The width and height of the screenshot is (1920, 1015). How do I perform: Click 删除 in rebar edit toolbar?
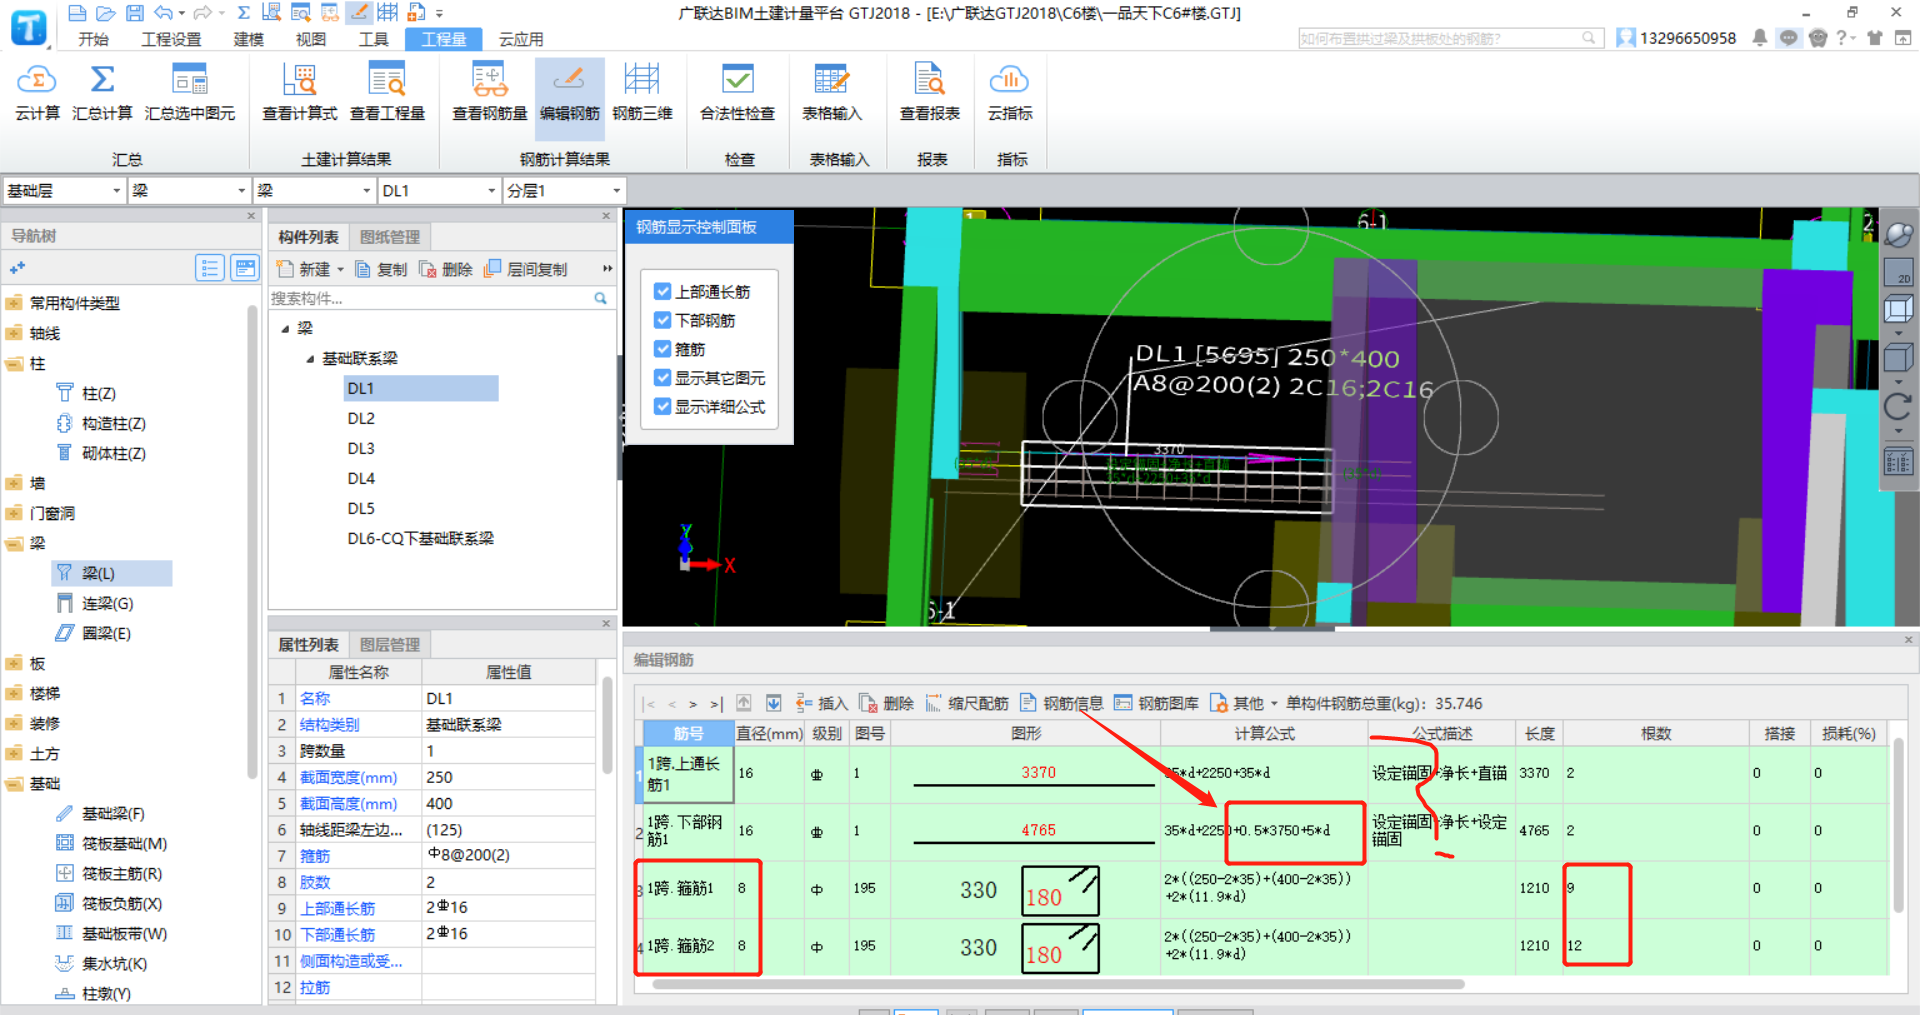click(887, 703)
